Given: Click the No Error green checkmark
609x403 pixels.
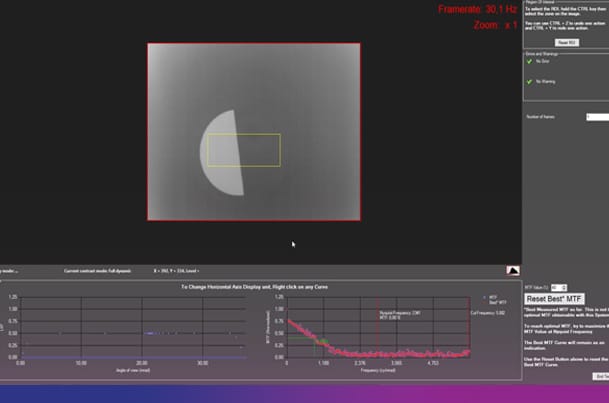Looking at the screenshot, I should click(x=530, y=61).
